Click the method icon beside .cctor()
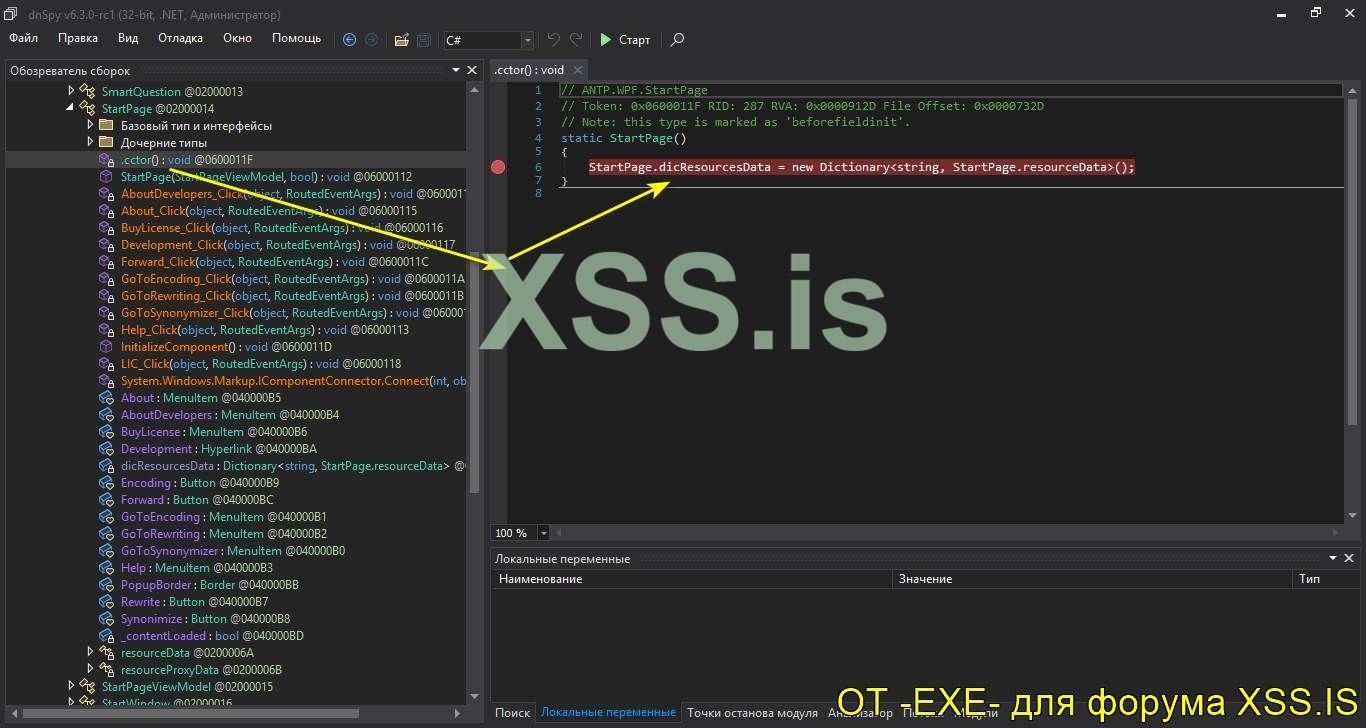 point(106,160)
